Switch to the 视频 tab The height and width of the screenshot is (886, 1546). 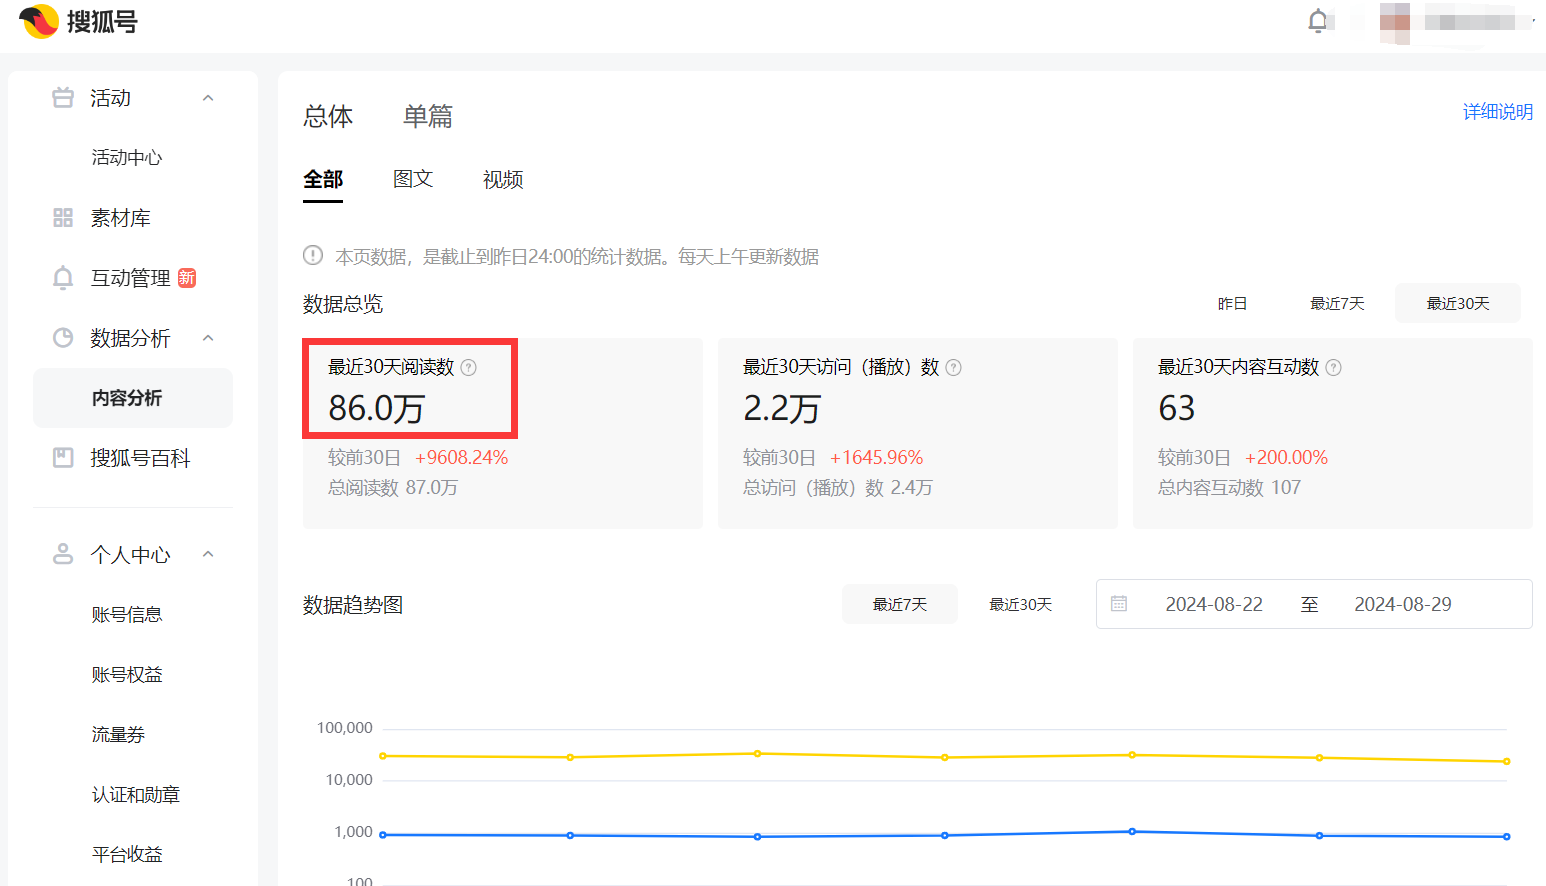pyautogui.click(x=502, y=180)
